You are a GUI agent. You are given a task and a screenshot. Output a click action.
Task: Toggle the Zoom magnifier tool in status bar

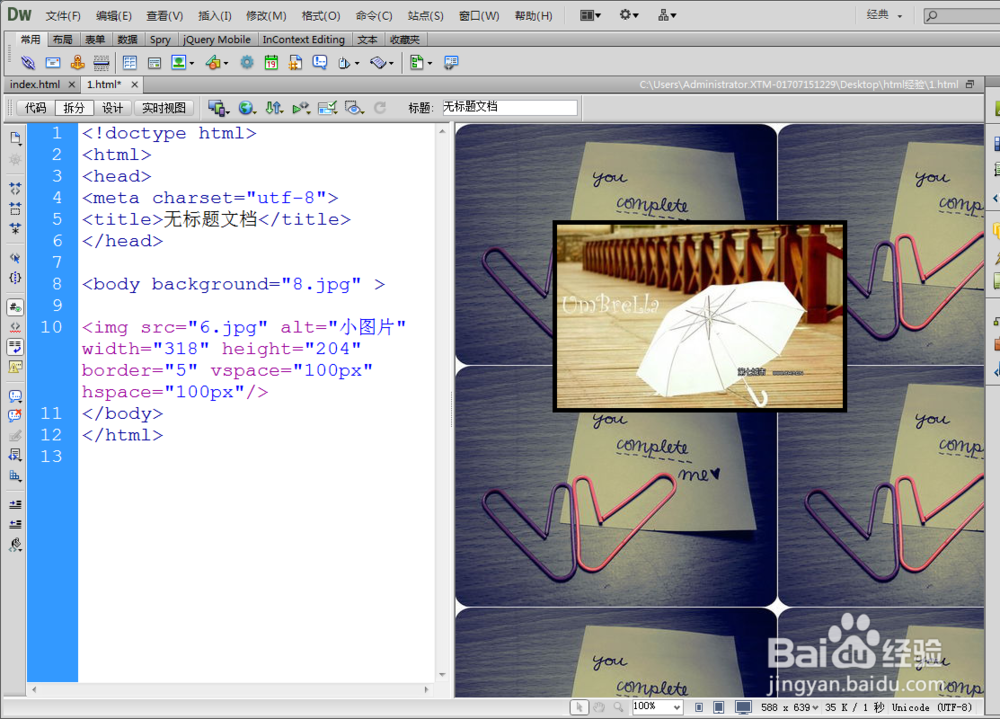[x=618, y=707]
